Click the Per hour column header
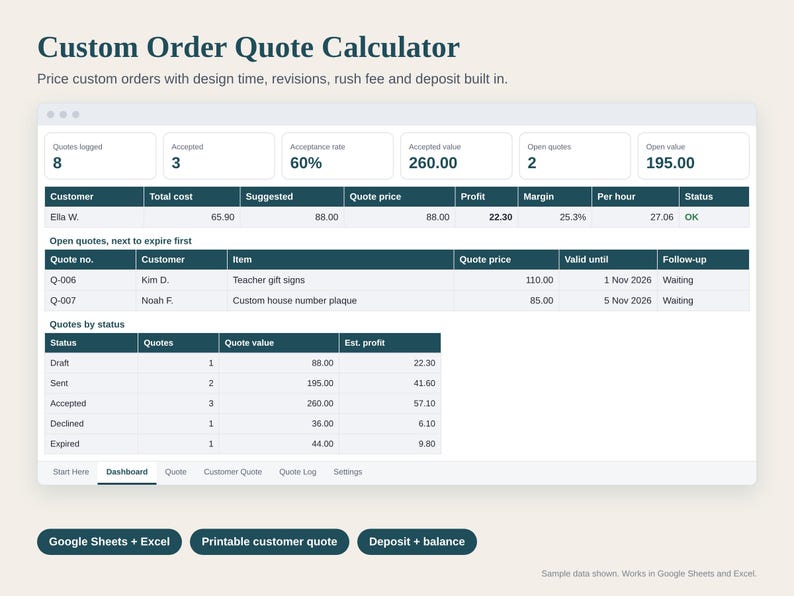The height and width of the screenshot is (596, 794). (636, 196)
